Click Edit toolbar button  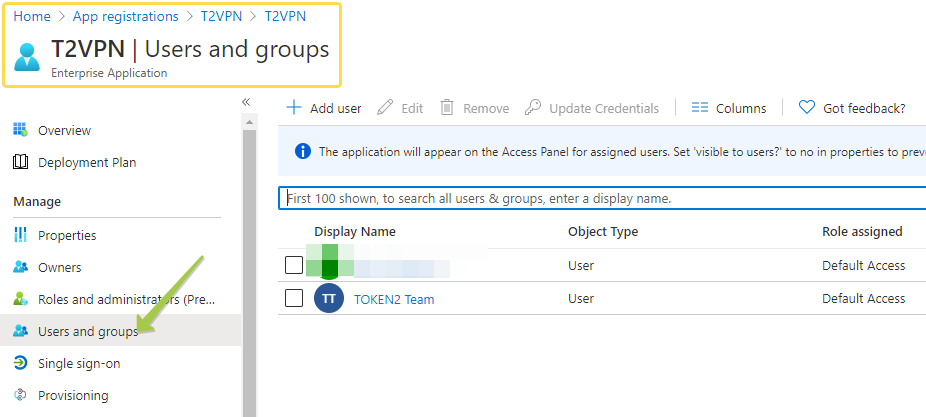point(400,108)
